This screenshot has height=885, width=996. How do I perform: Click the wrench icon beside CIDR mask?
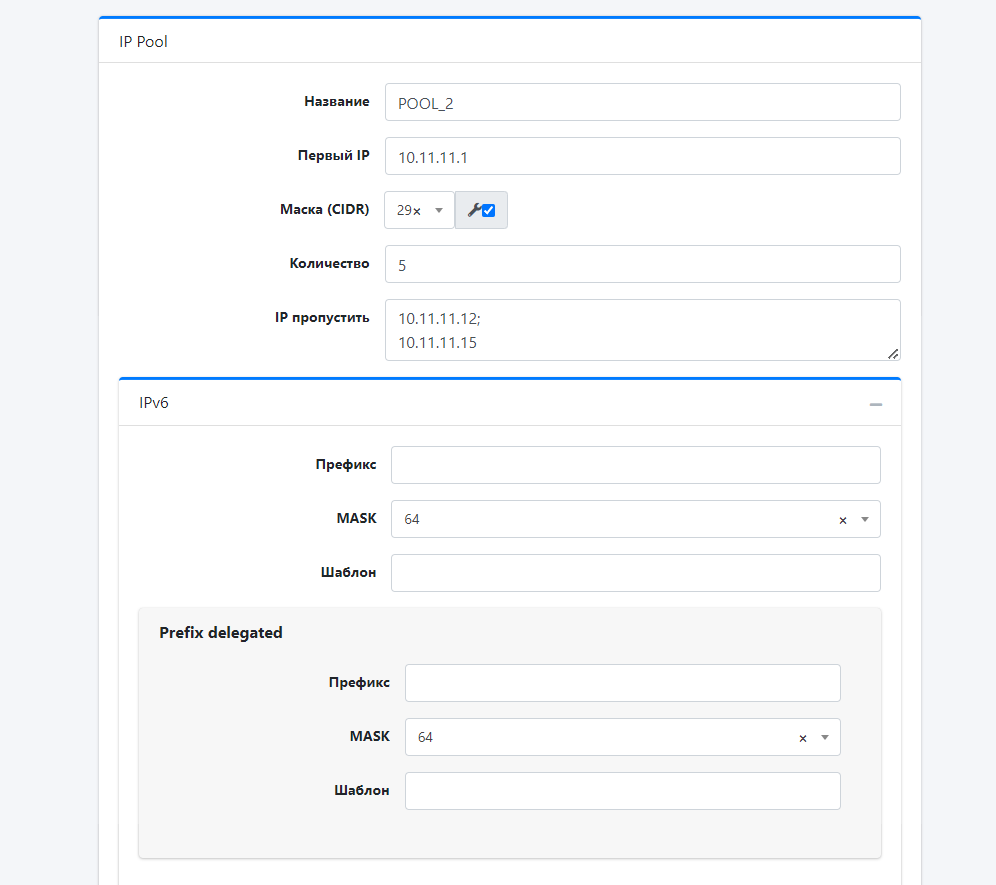474,210
